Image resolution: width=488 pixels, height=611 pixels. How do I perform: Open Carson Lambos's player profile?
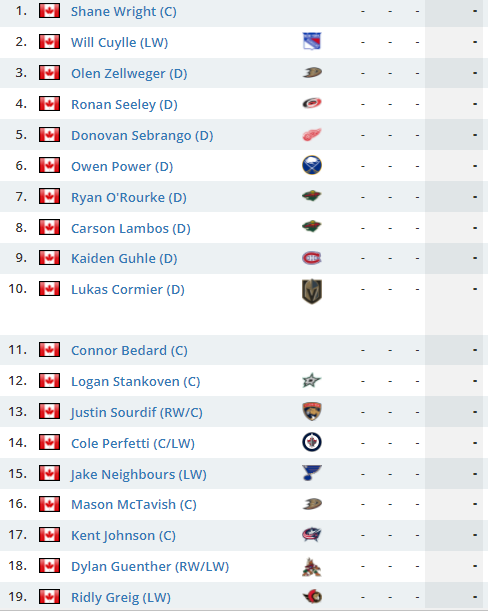point(131,228)
